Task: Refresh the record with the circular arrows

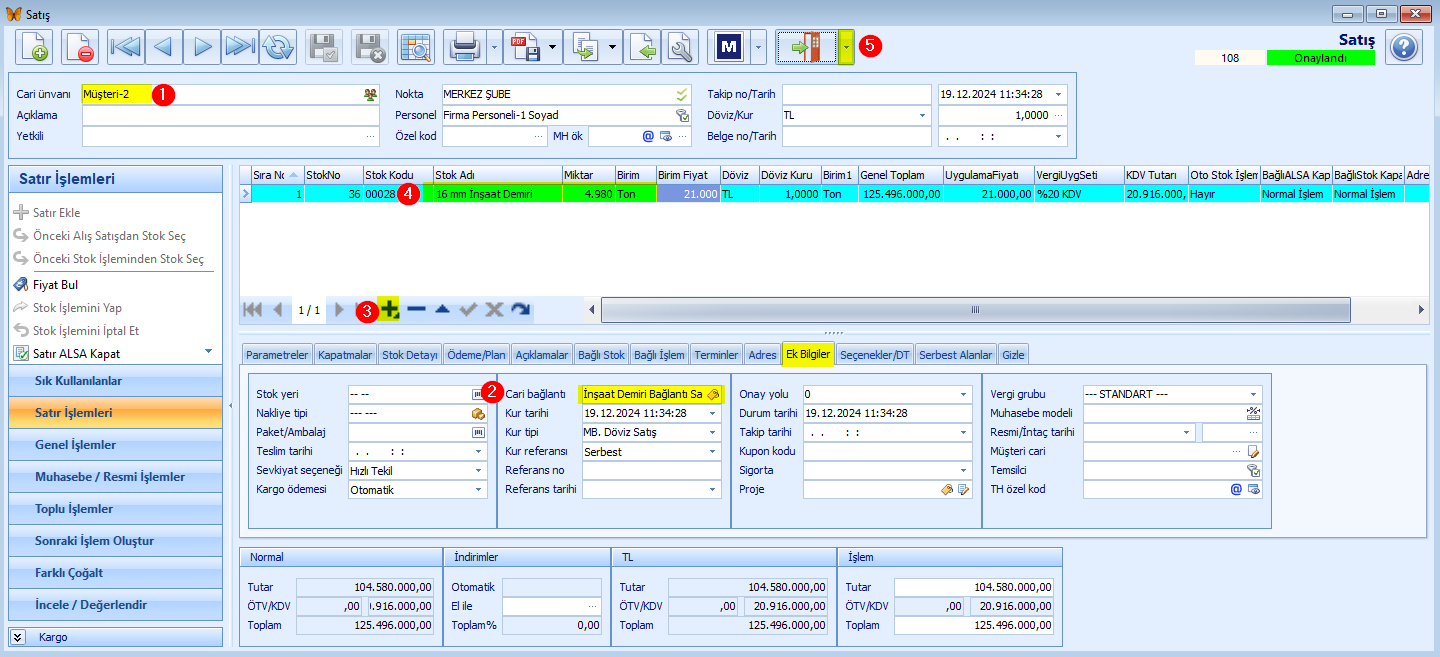Action: [277, 47]
